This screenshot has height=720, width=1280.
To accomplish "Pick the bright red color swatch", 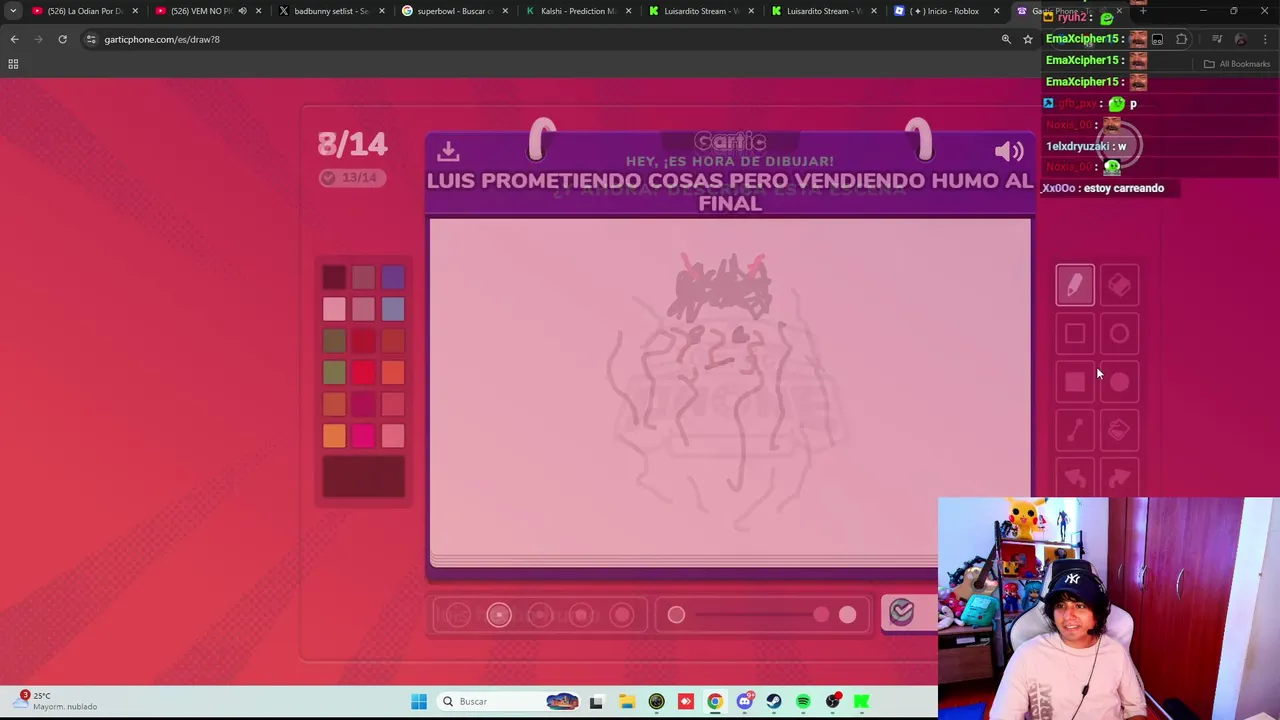I will coord(363,373).
